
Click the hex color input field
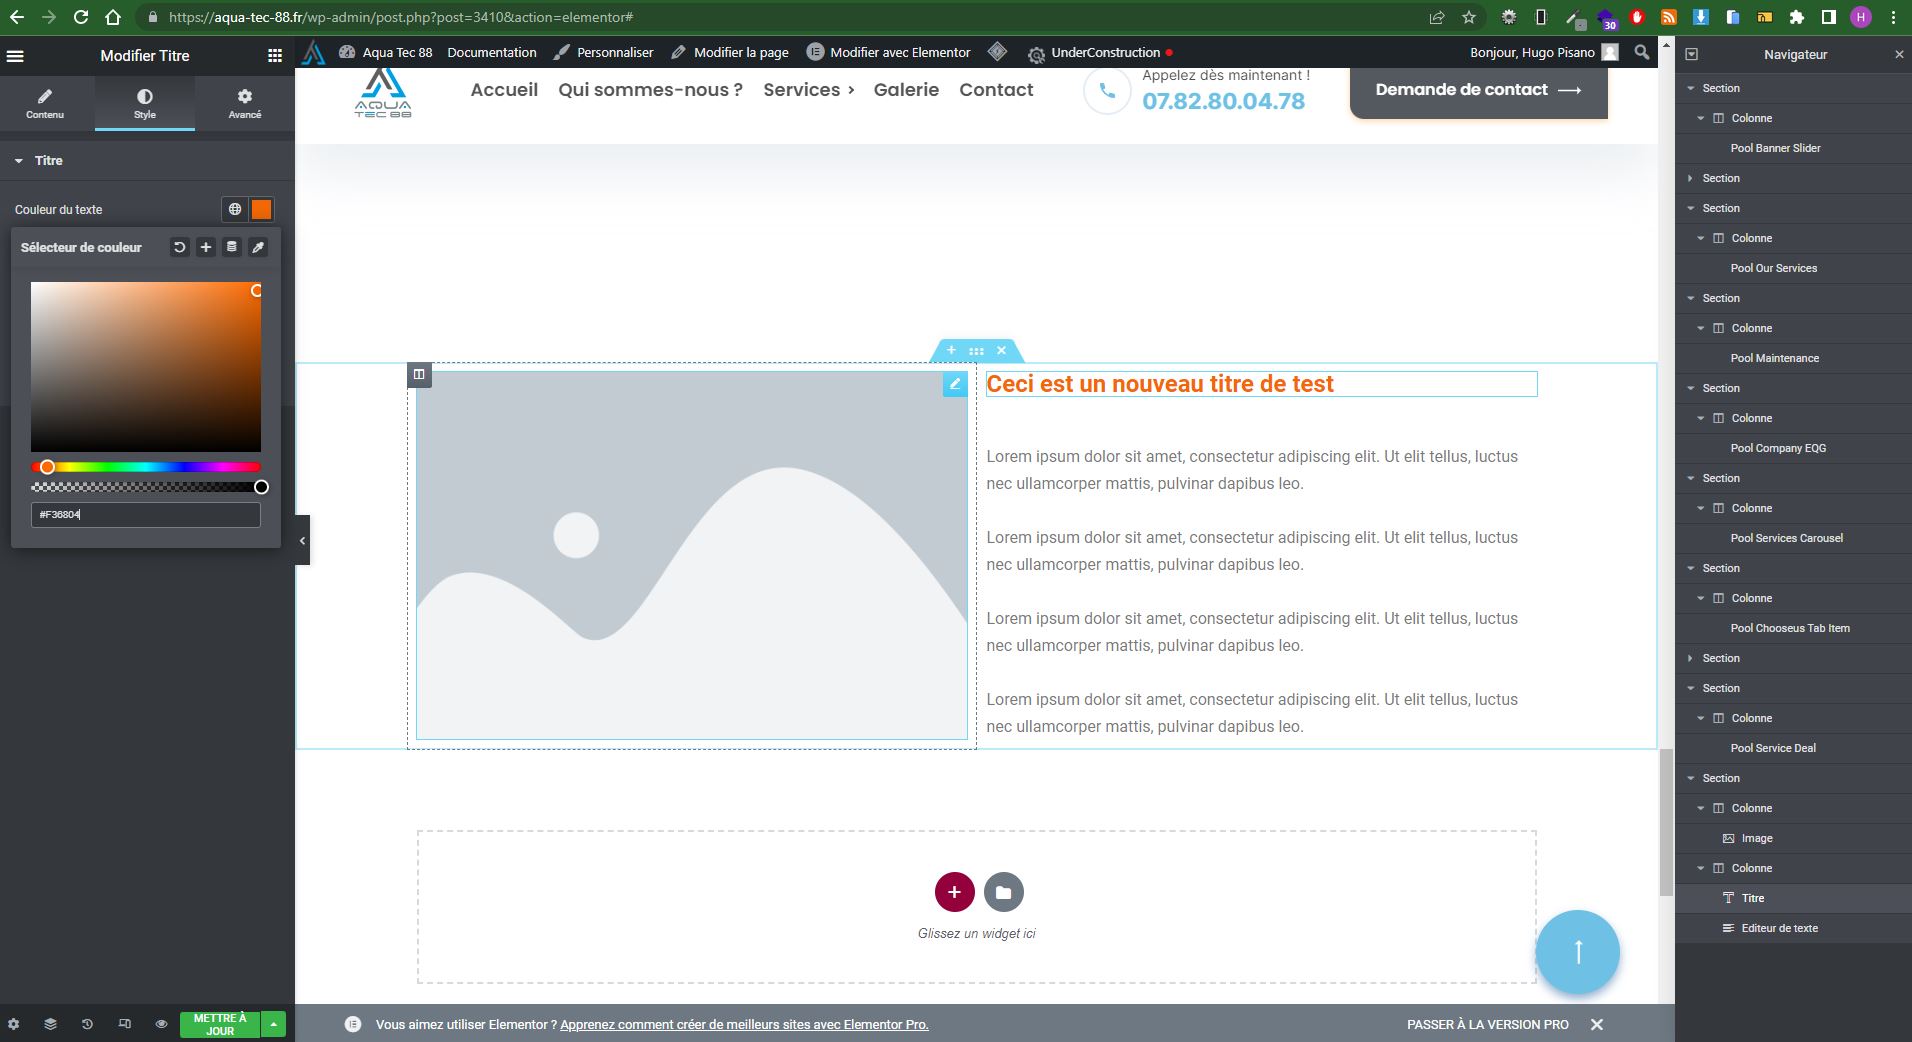146,515
